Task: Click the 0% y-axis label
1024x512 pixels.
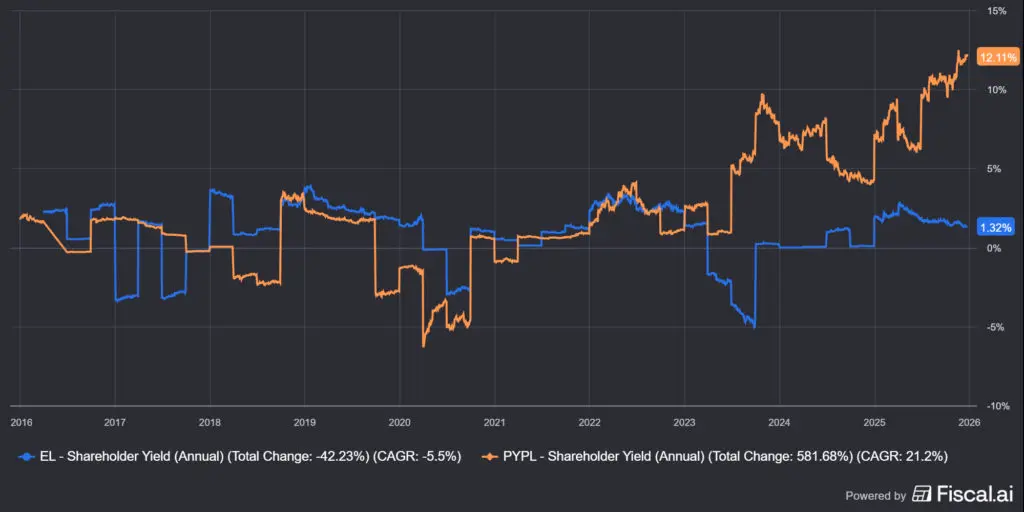Action: point(993,248)
